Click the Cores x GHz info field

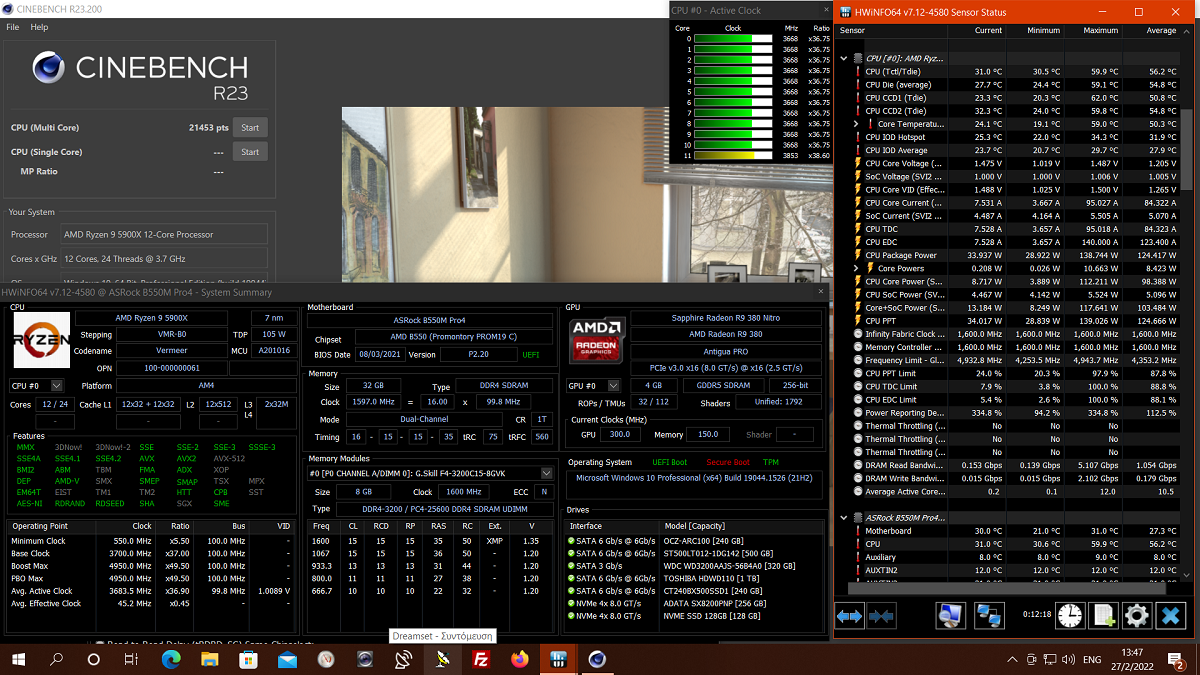[x=163, y=258]
